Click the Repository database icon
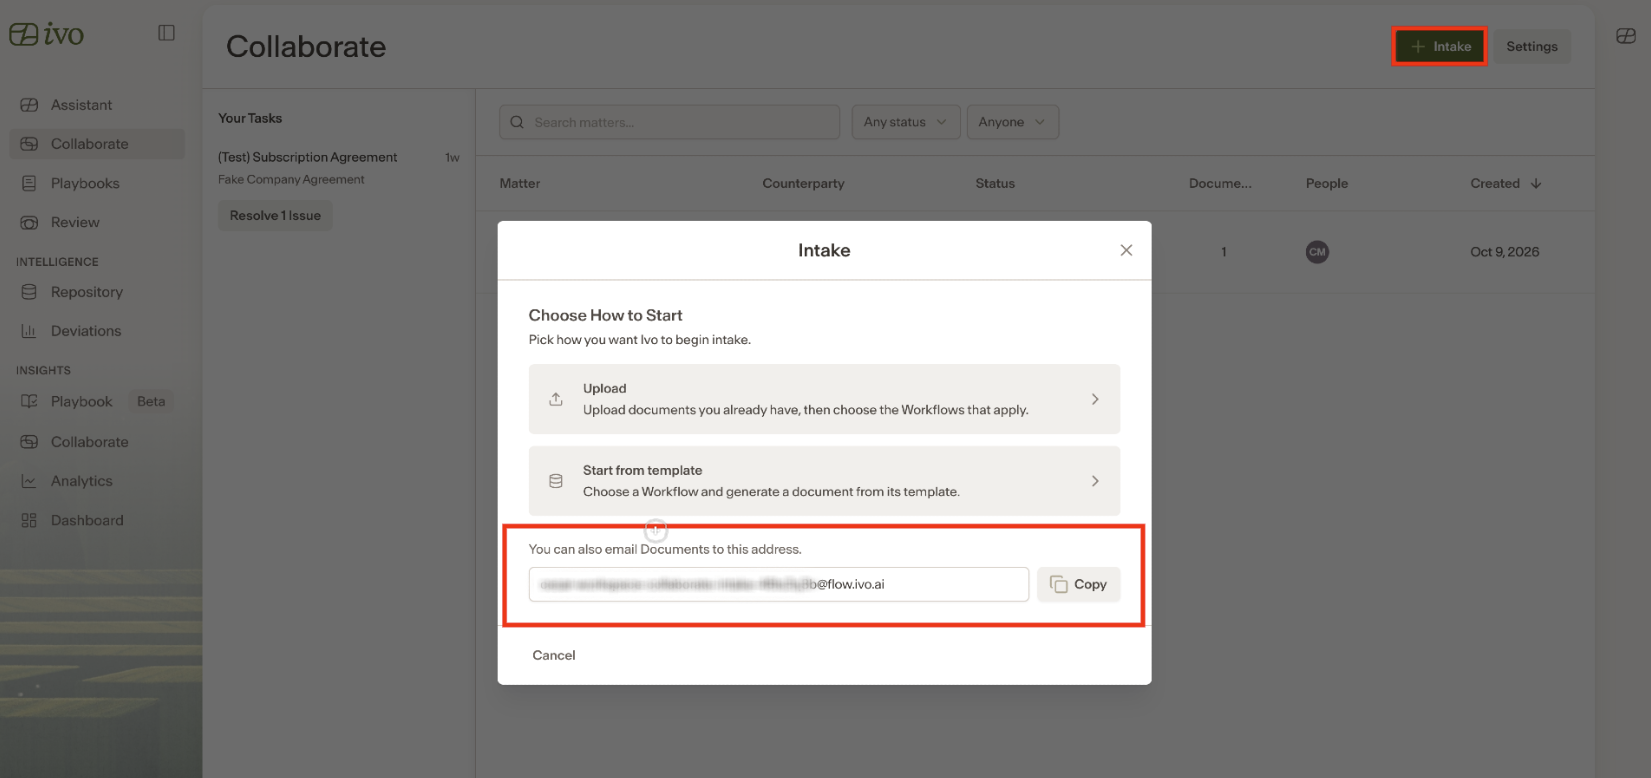This screenshot has width=1651, height=778. coord(29,292)
